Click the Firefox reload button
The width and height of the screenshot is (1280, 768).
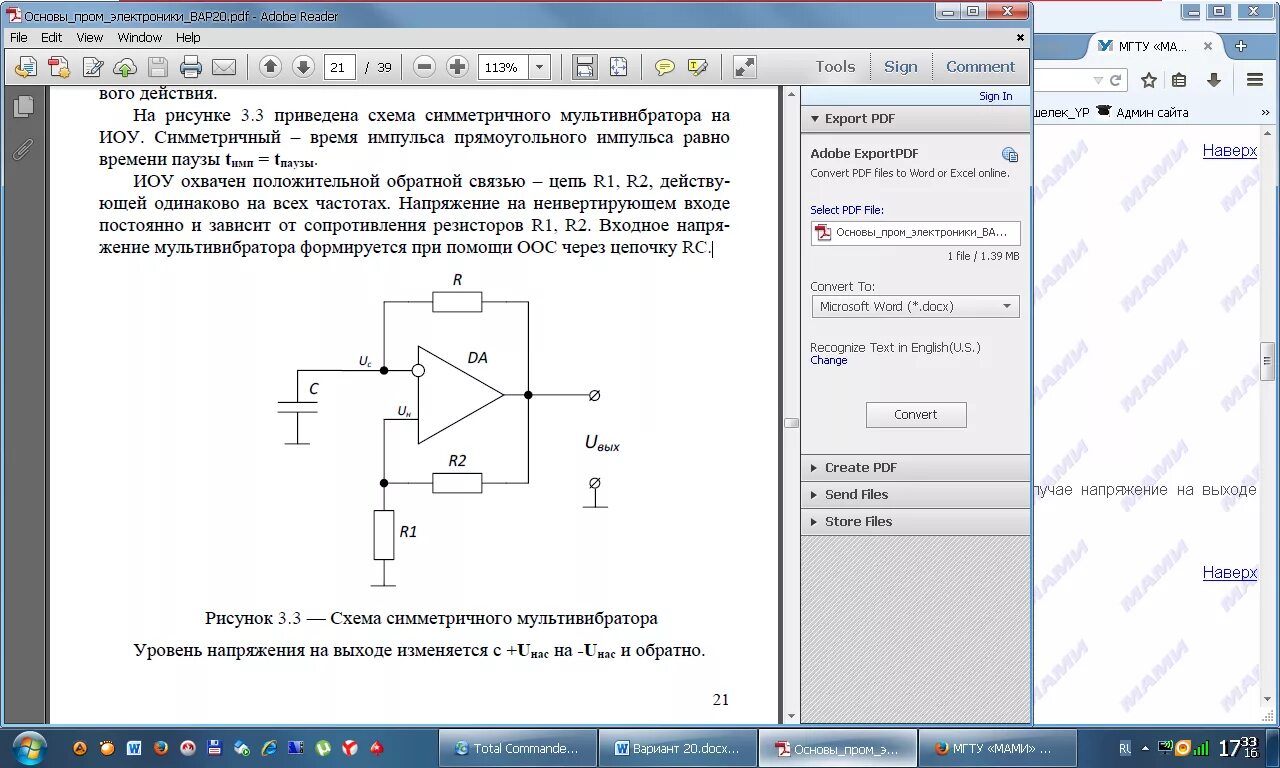tap(1117, 80)
